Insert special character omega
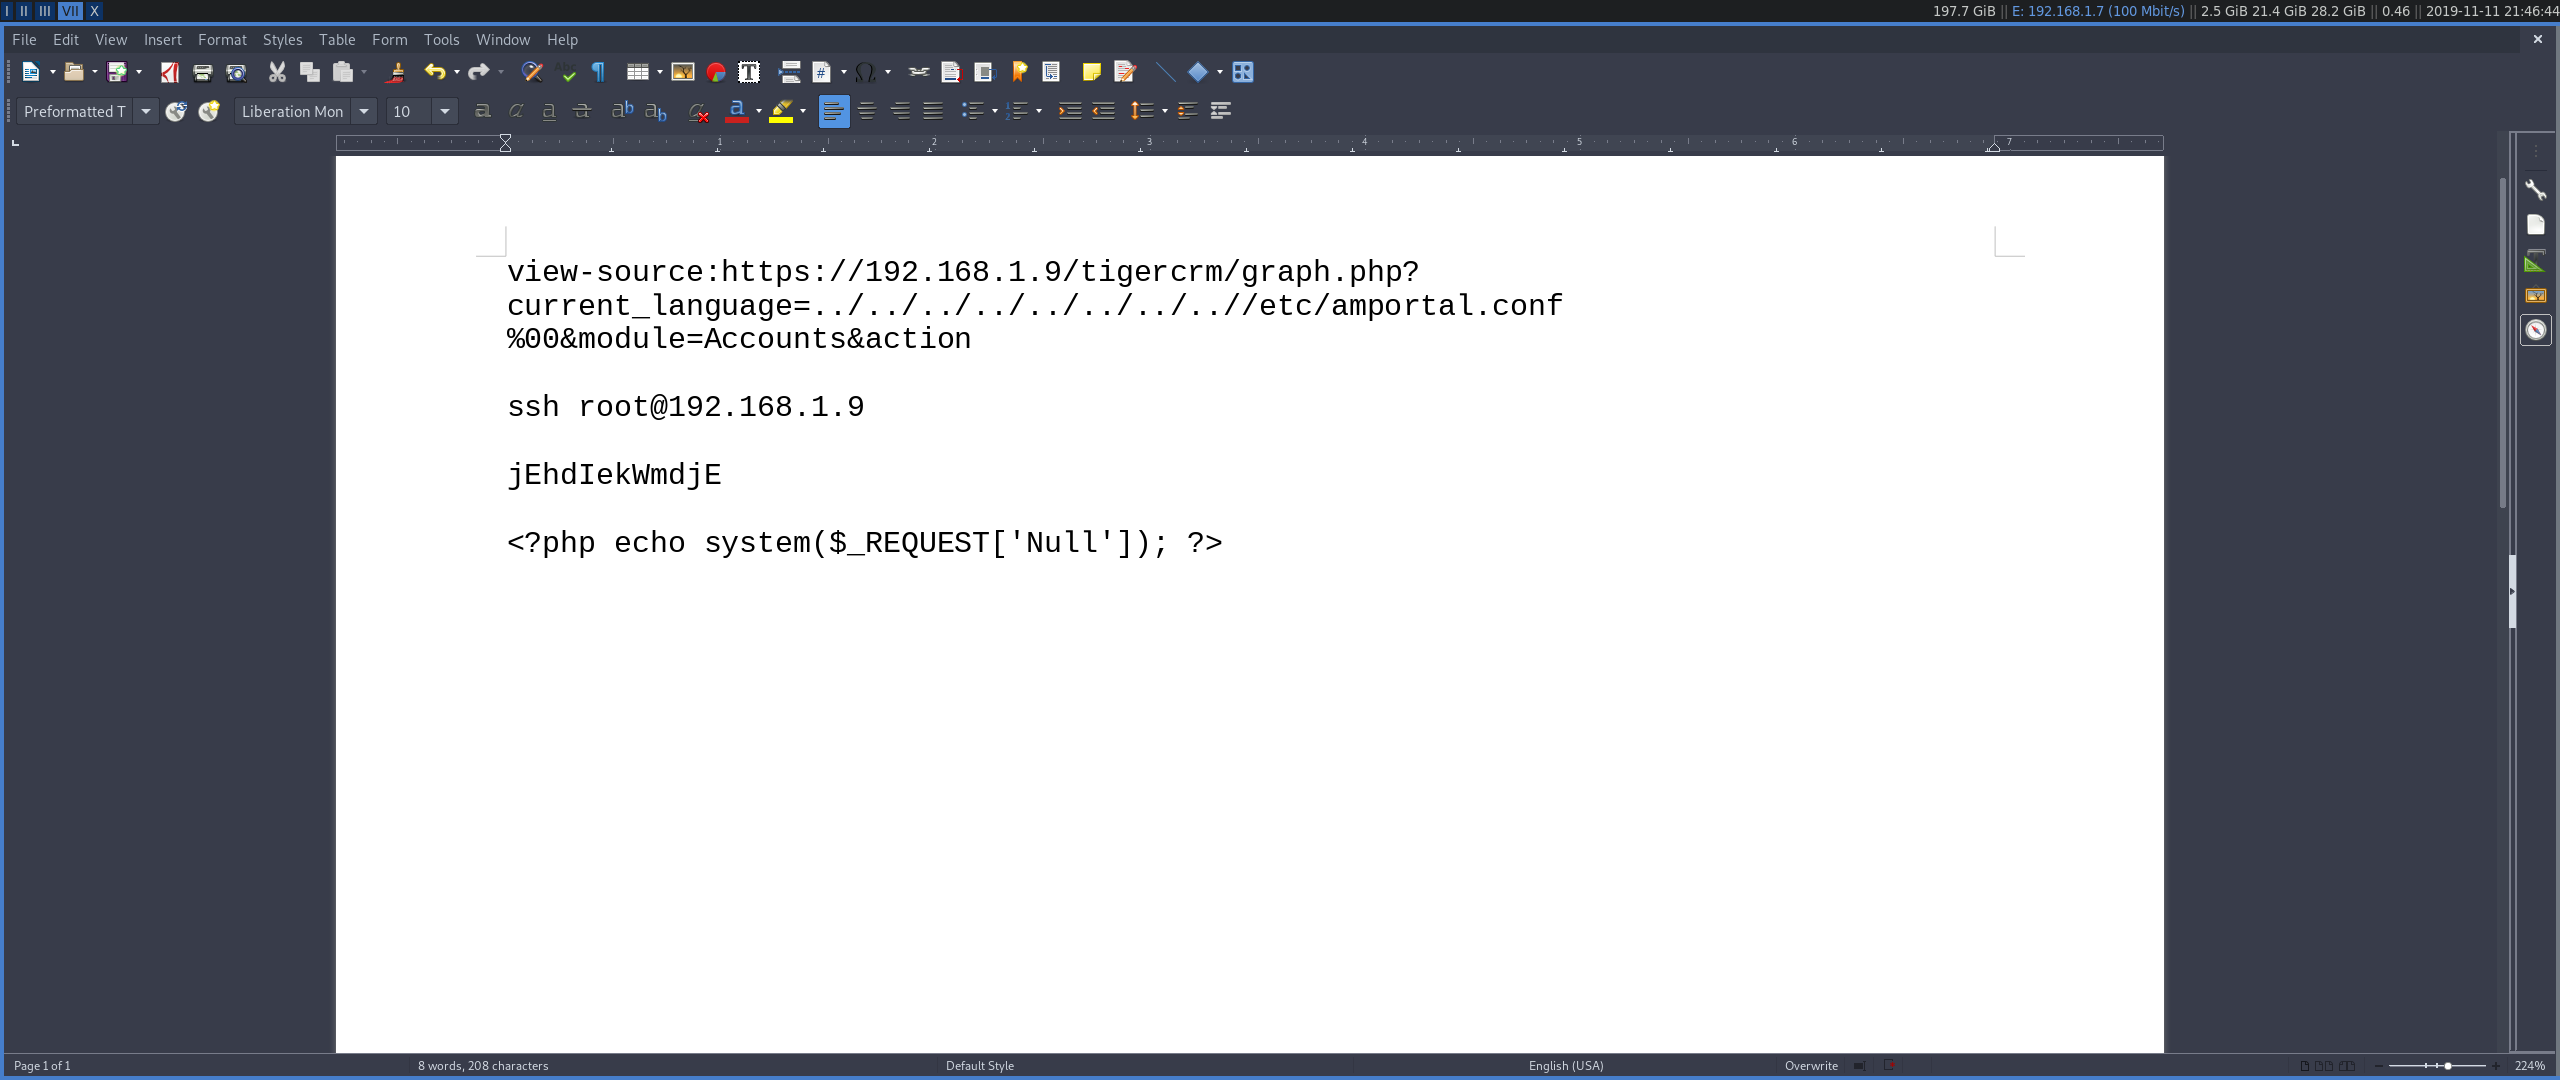 (x=866, y=72)
